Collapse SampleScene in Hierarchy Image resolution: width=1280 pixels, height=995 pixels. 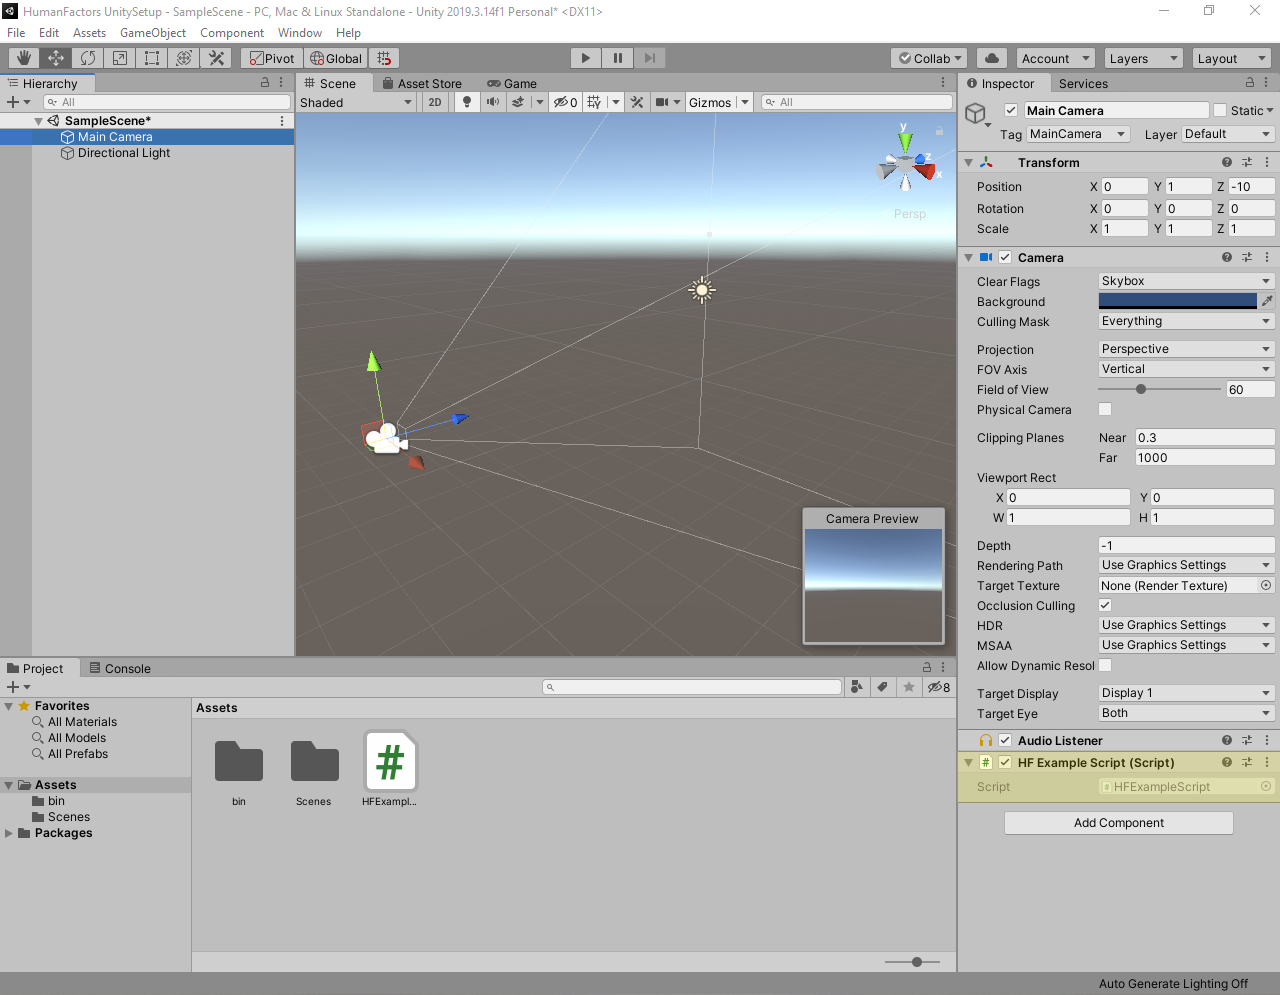(39, 121)
